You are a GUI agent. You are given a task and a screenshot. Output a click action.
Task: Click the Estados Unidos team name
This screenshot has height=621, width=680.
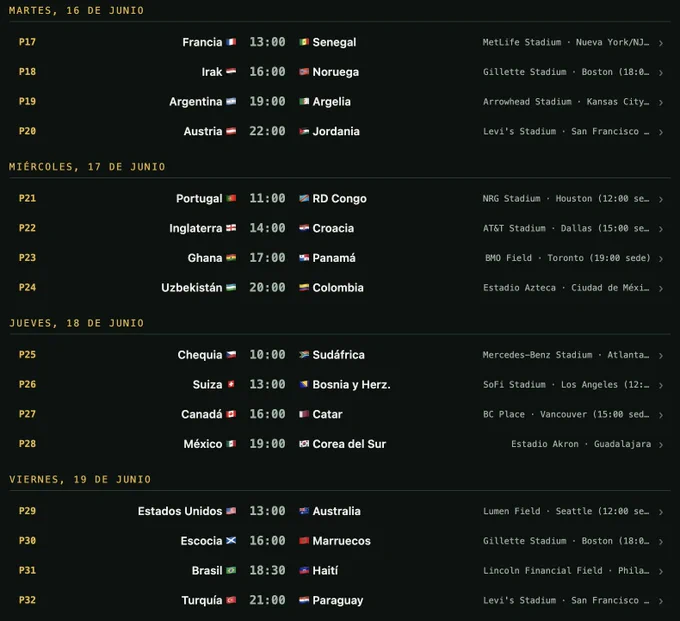click(x=180, y=511)
